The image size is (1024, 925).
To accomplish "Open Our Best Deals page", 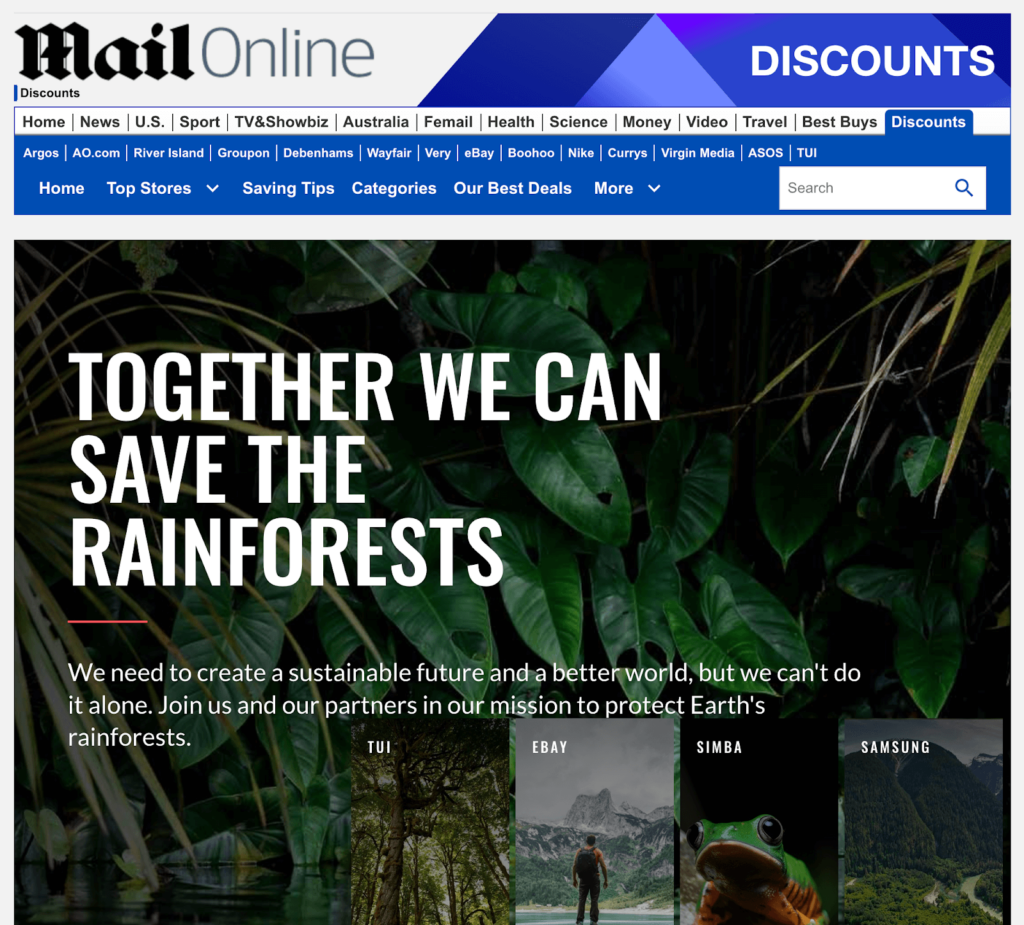I will [x=513, y=189].
